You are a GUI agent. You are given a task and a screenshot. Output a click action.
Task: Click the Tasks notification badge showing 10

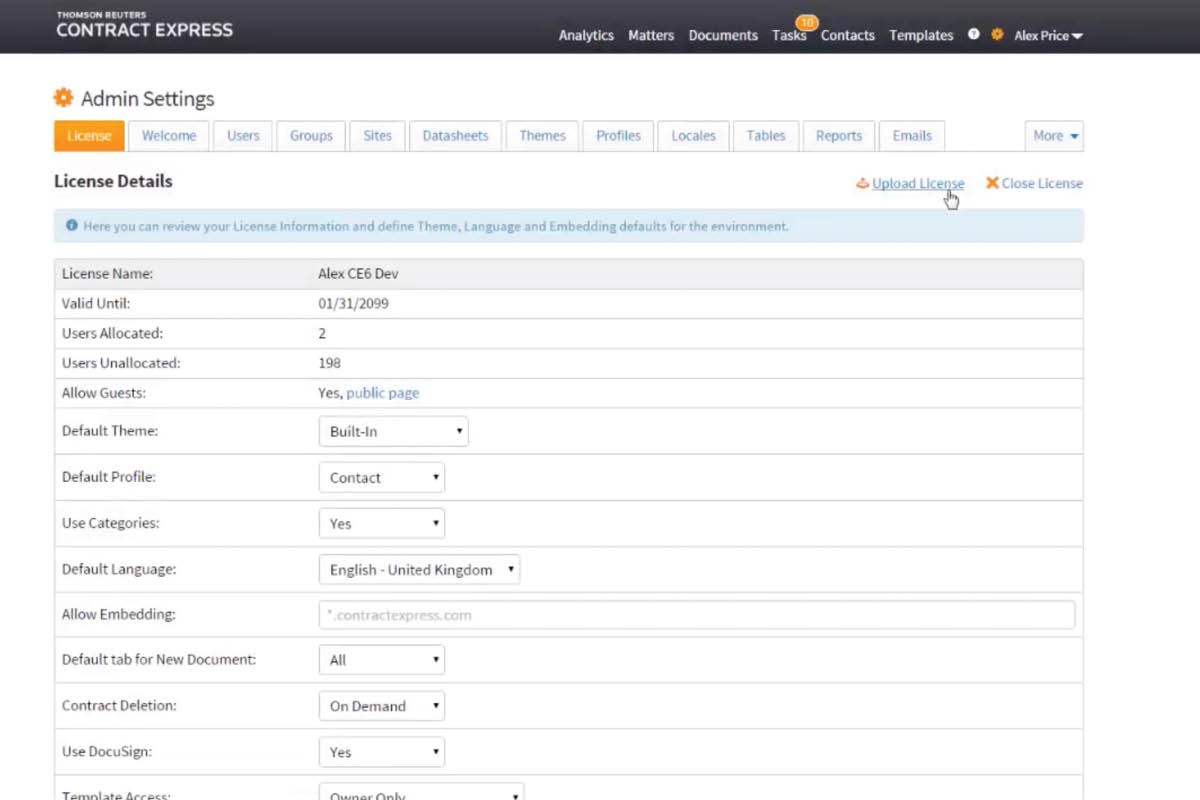pyautogui.click(x=806, y=22)
